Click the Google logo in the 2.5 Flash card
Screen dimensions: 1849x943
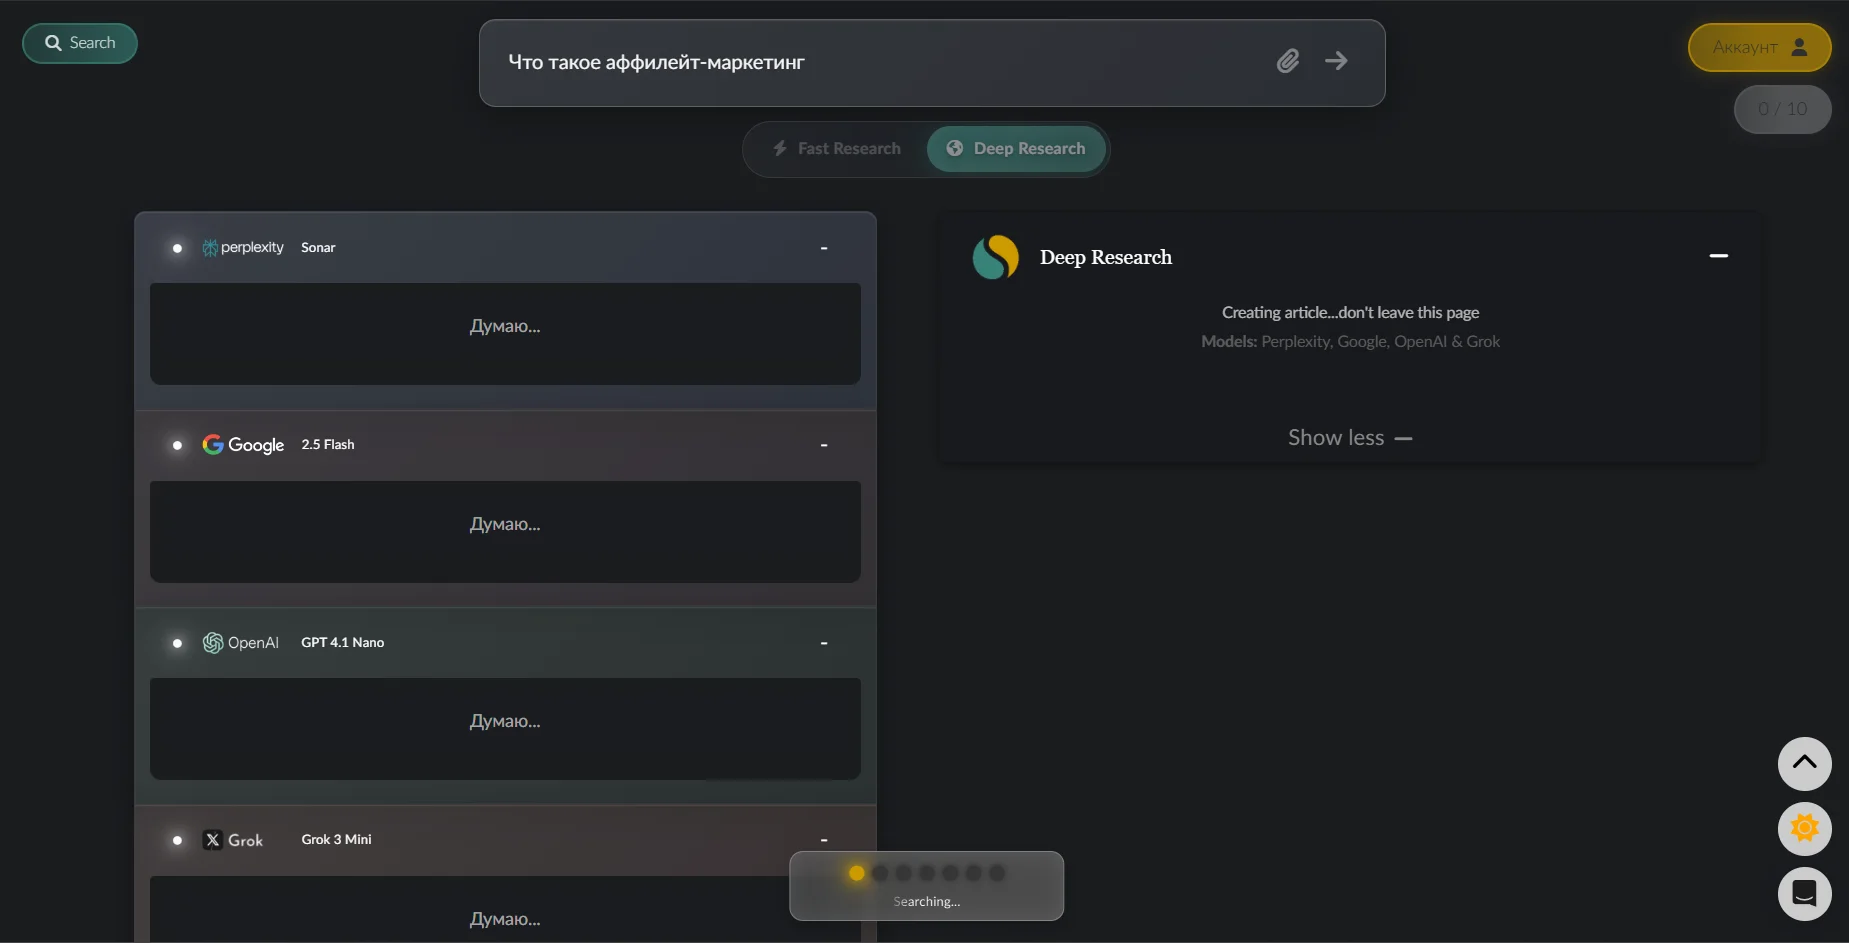[243, 444]
